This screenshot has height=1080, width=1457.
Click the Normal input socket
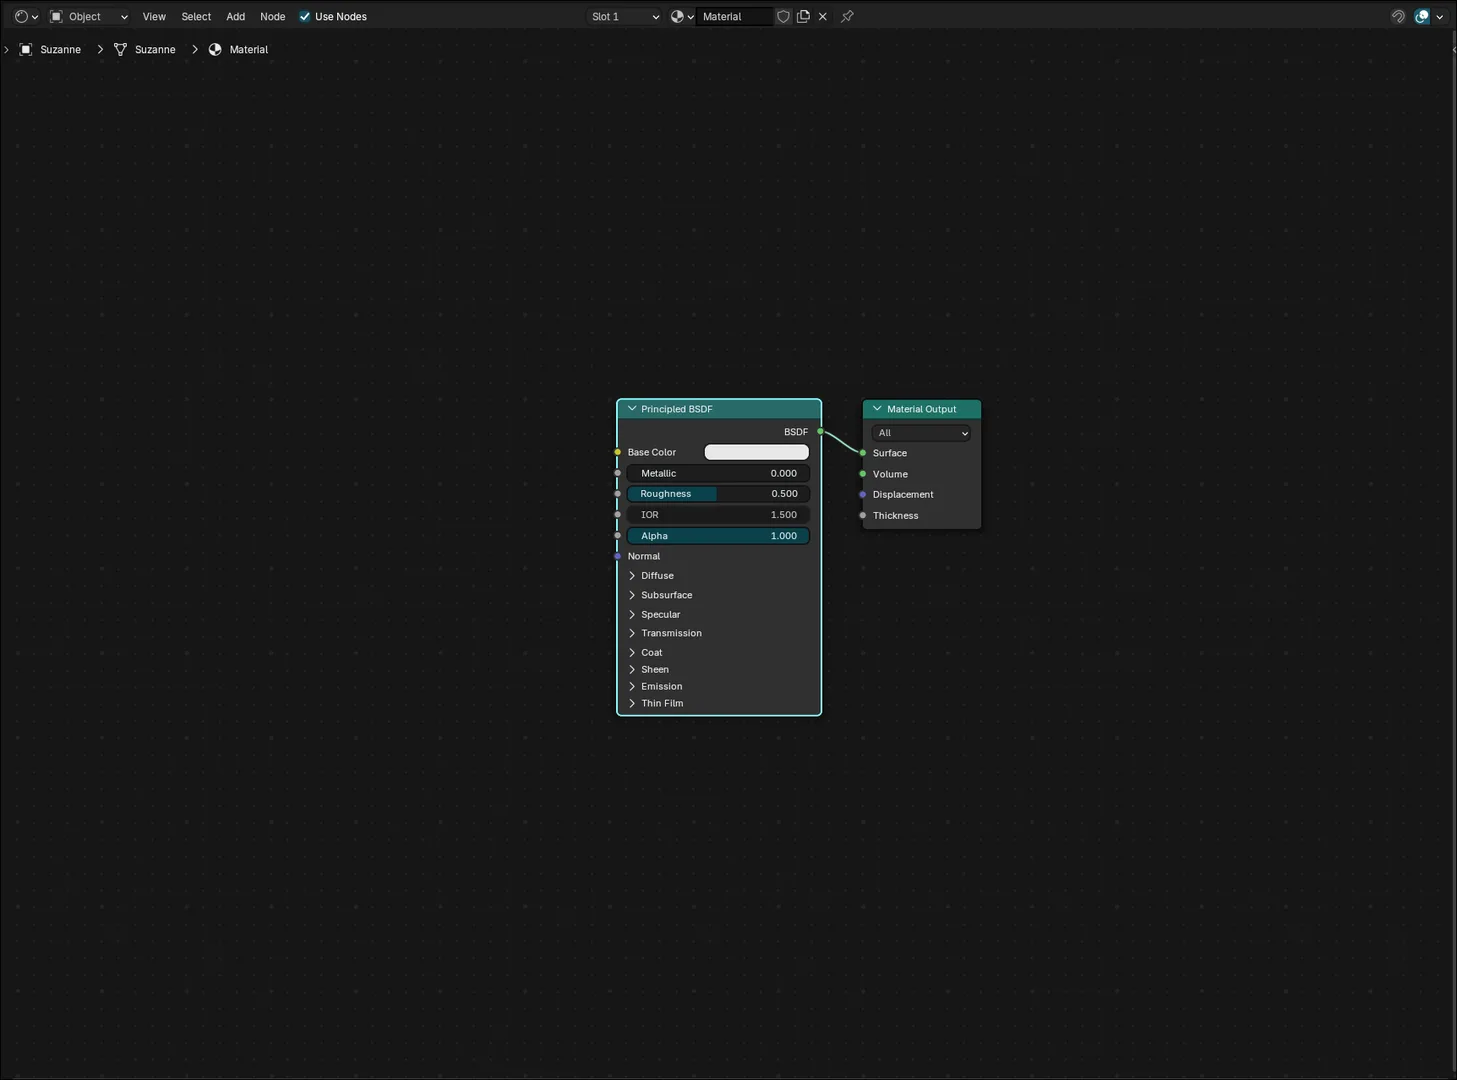pyautogui.click(x=617, y=556)
